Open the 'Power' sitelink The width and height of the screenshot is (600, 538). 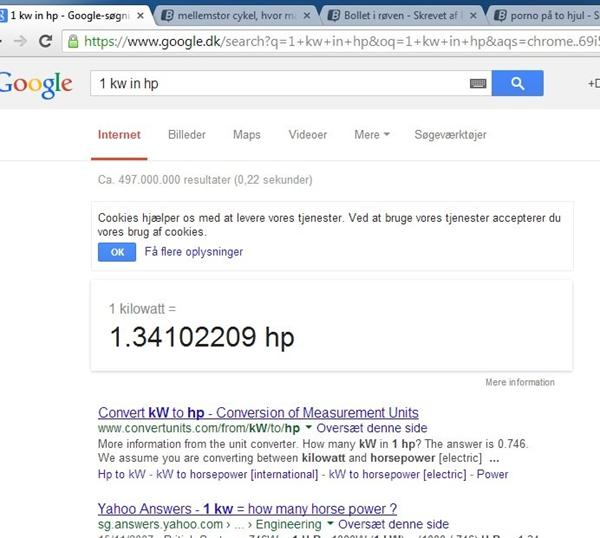pos(492,474)
